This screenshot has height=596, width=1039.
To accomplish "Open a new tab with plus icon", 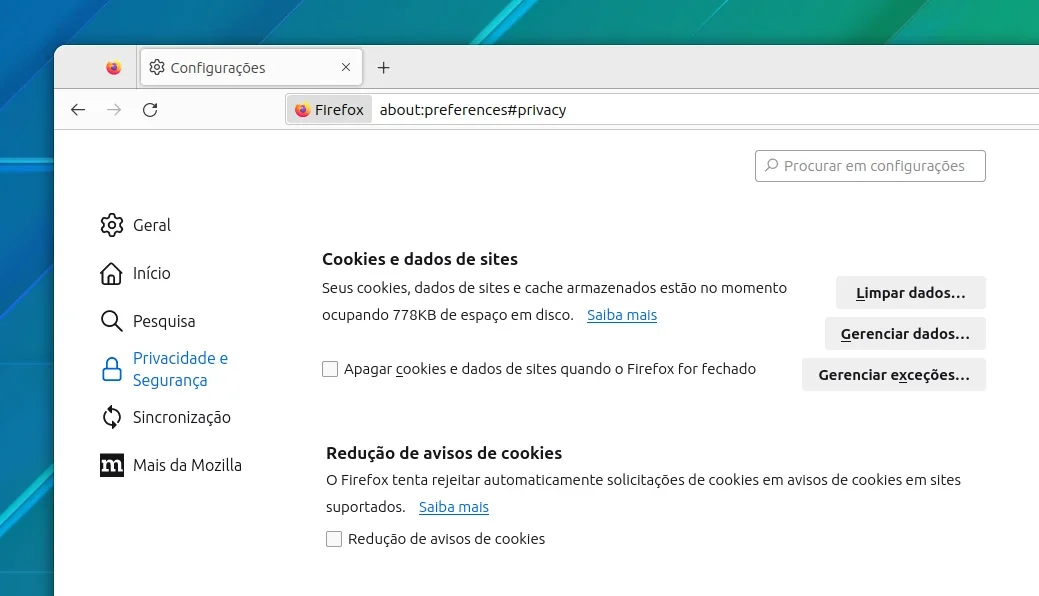I will click(x=383, y=68).
